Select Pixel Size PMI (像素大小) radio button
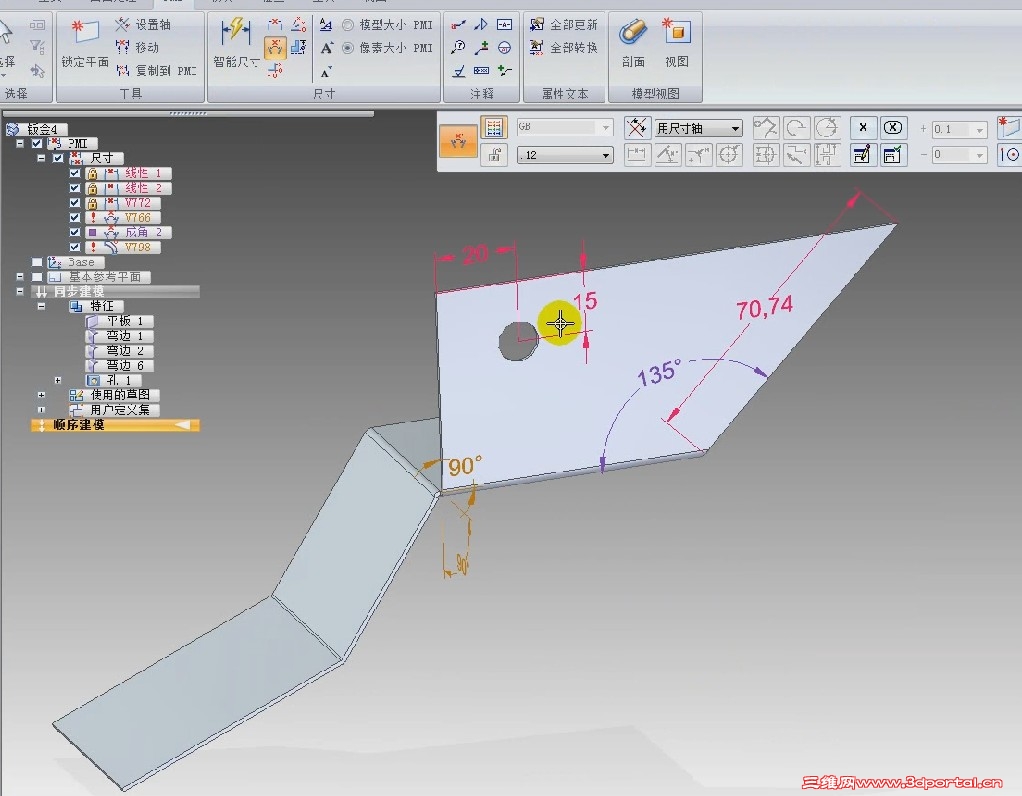The height and width of the screenshot is (796, 1022). click(x=349, y=48)
